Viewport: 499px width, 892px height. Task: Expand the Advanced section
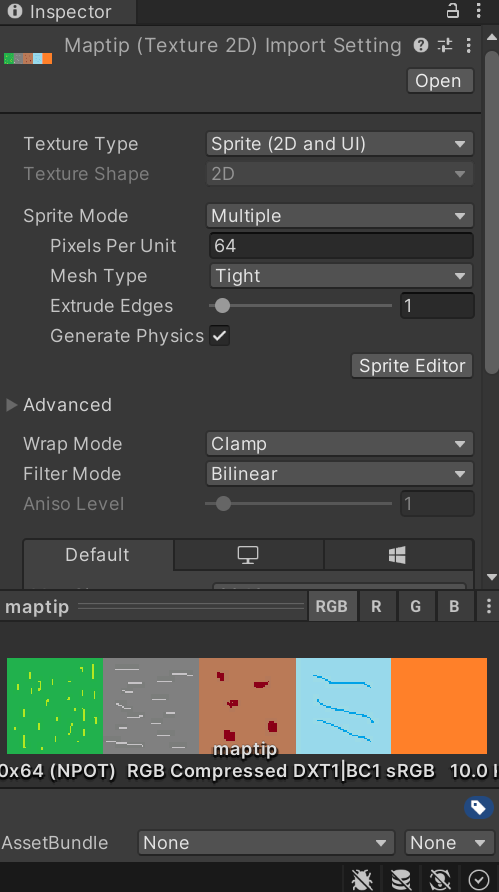tap(11, 405)
